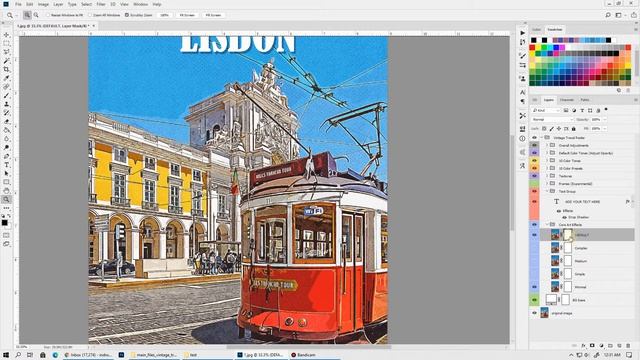Click the Fill percentage field
The image size is (640, 360).
(x=596, y=129)
